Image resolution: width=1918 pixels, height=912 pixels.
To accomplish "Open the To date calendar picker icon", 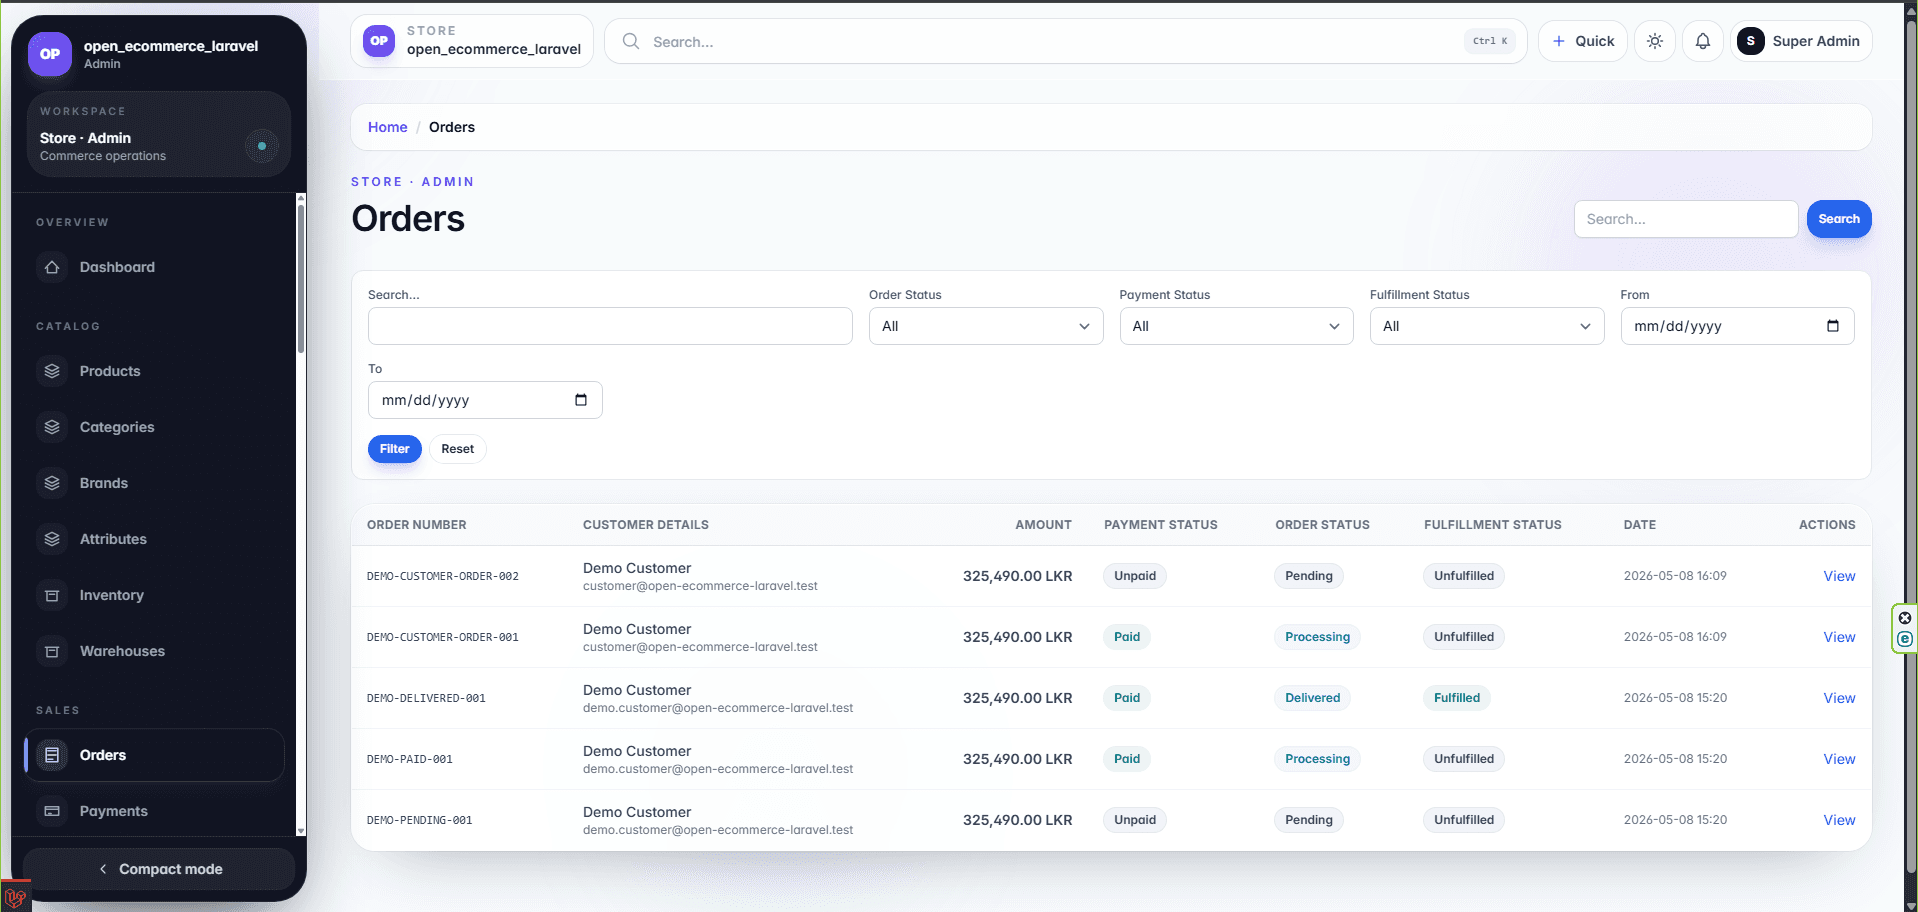I will [581, 400].
